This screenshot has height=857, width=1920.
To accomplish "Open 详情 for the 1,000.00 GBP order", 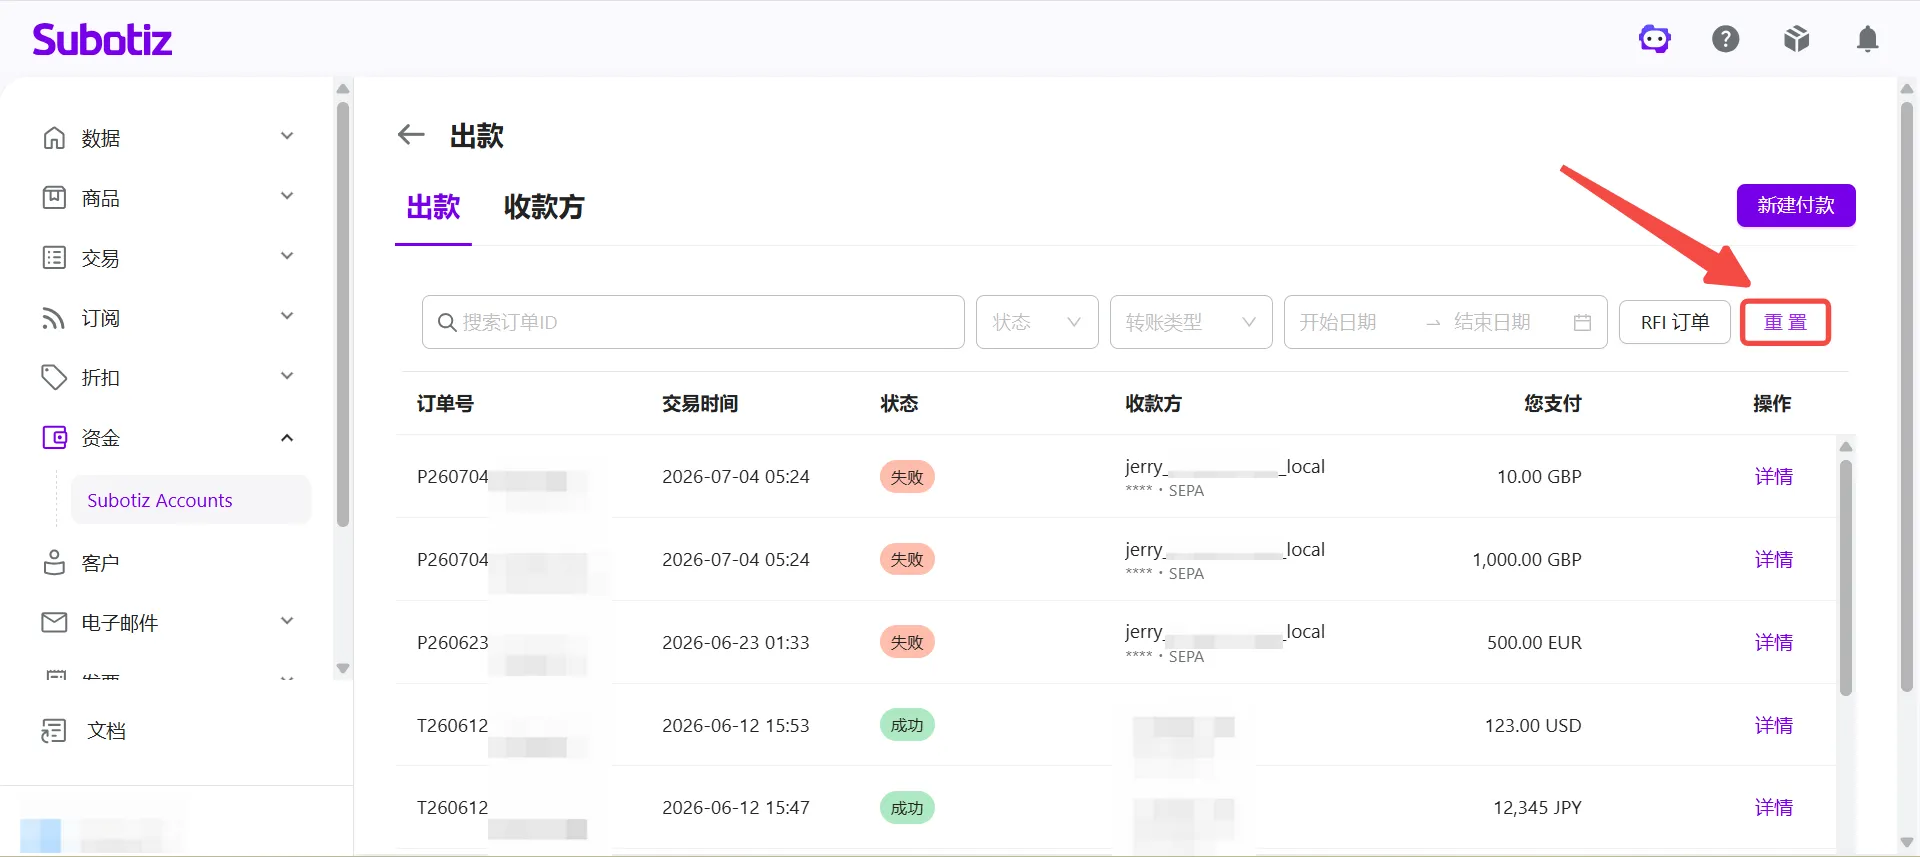I will [x=1773, y=560].
